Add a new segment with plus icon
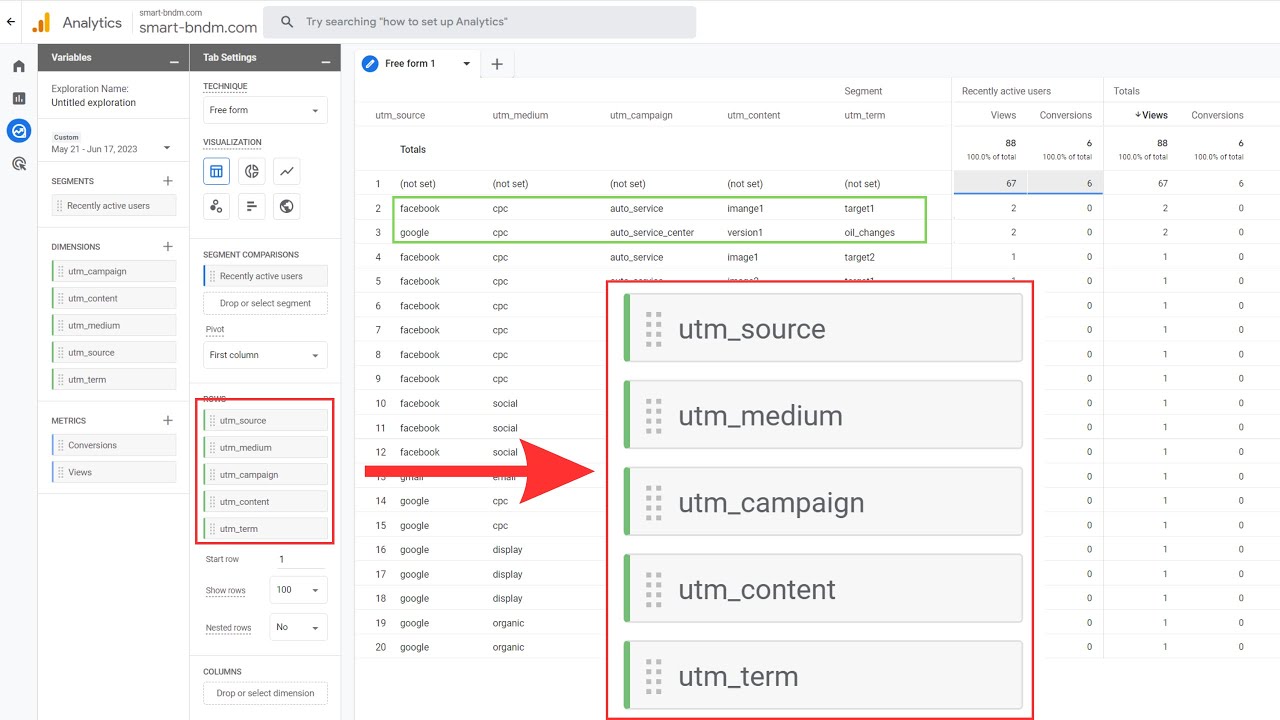This screenshot has height=720, width=1280. [168, 181]
